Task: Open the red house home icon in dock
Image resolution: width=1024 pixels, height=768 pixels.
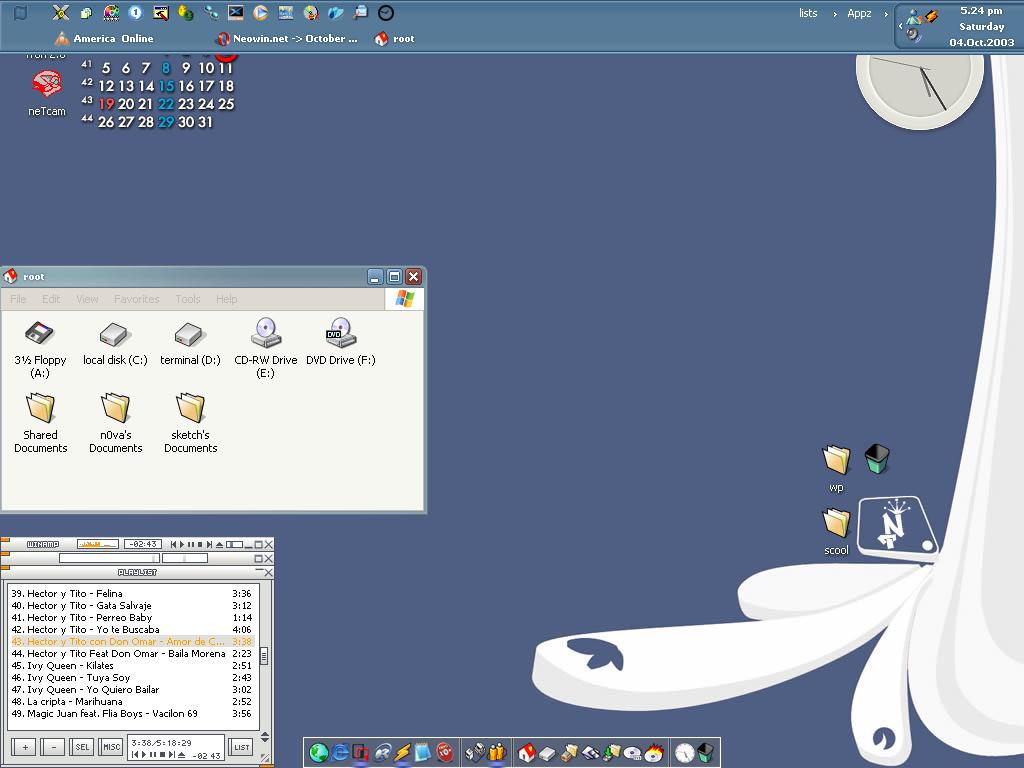Action: (527, 753)
